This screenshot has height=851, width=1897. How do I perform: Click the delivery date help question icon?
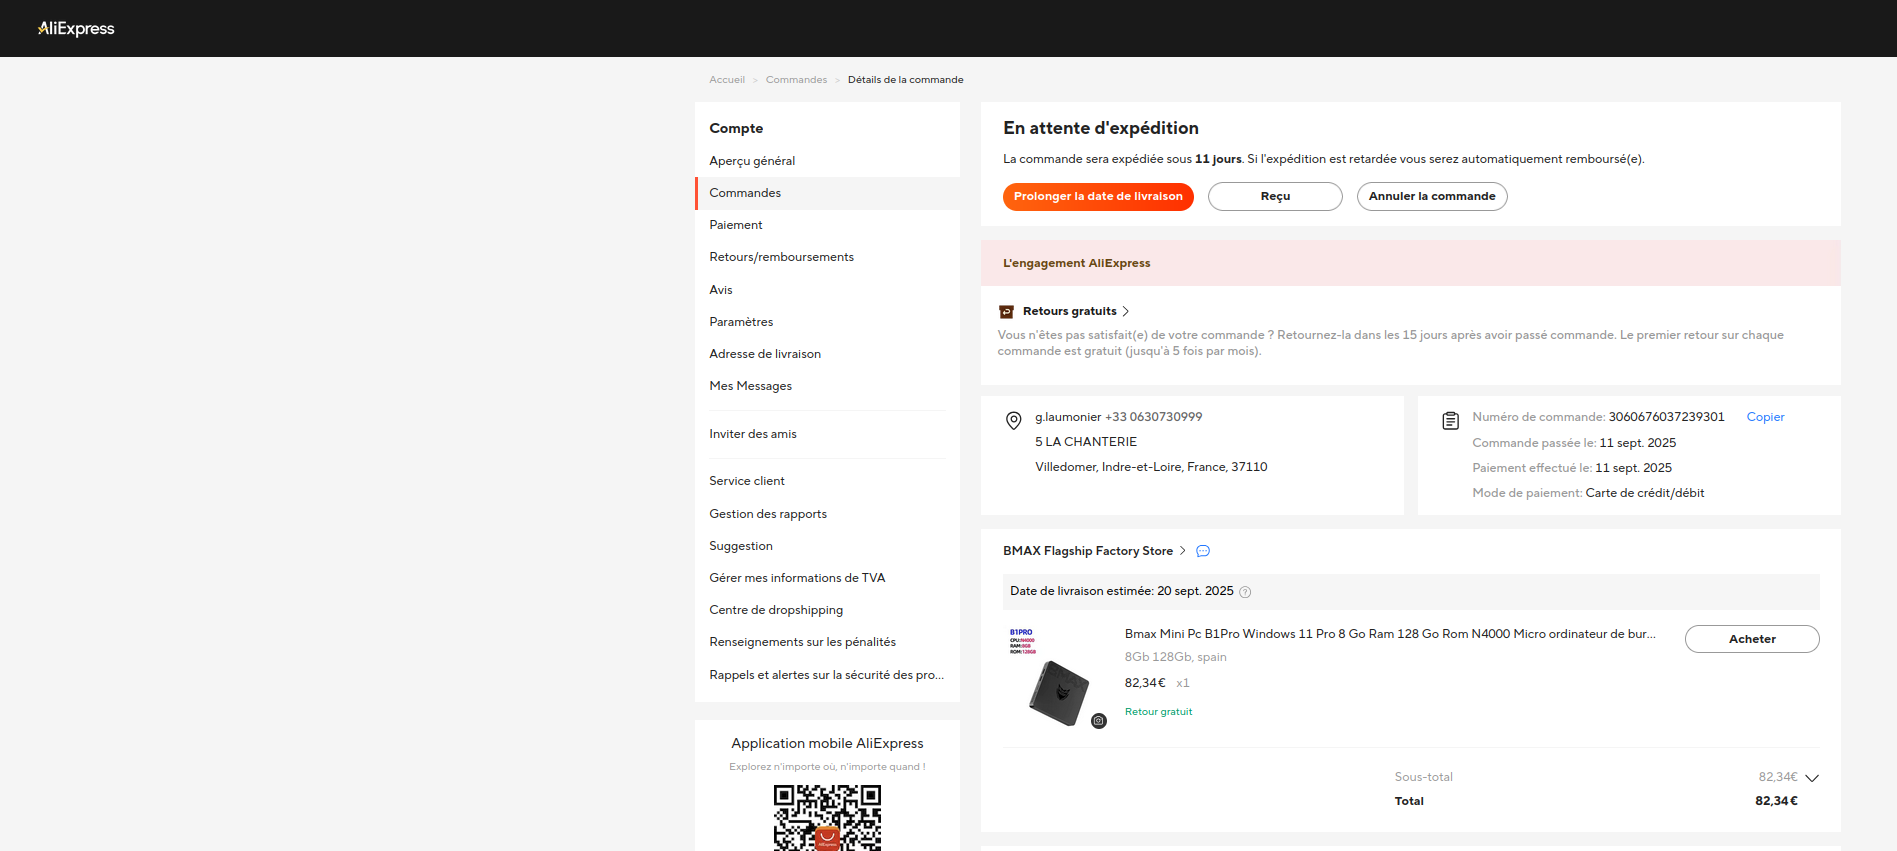click(1245, 592)
